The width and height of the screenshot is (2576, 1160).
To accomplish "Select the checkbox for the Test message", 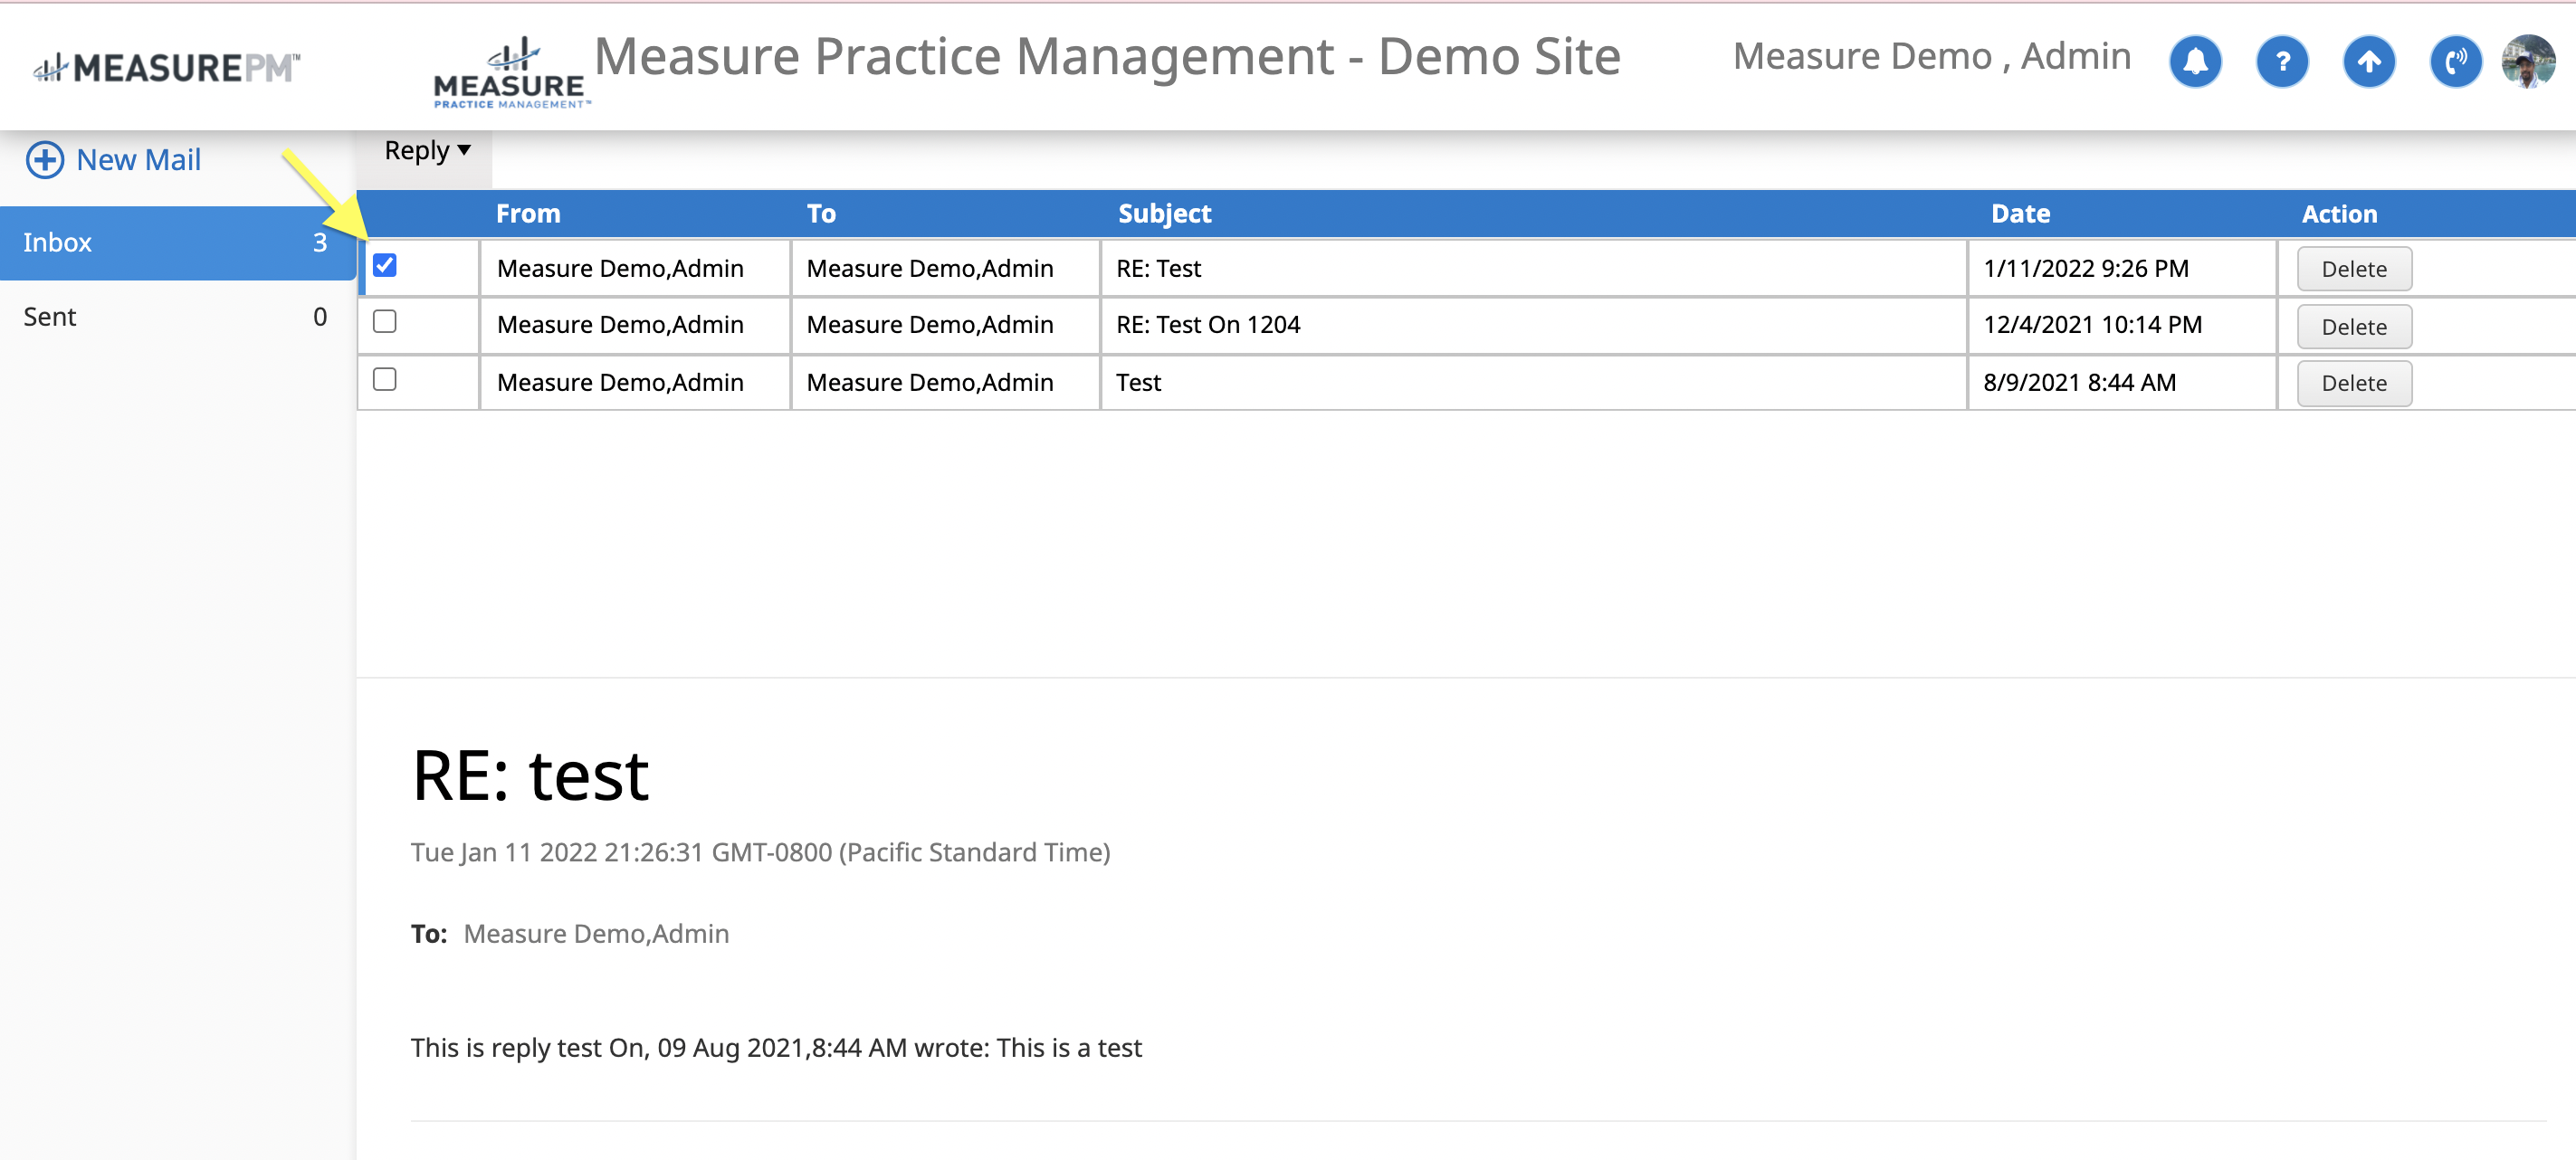I will coord(385,379).
